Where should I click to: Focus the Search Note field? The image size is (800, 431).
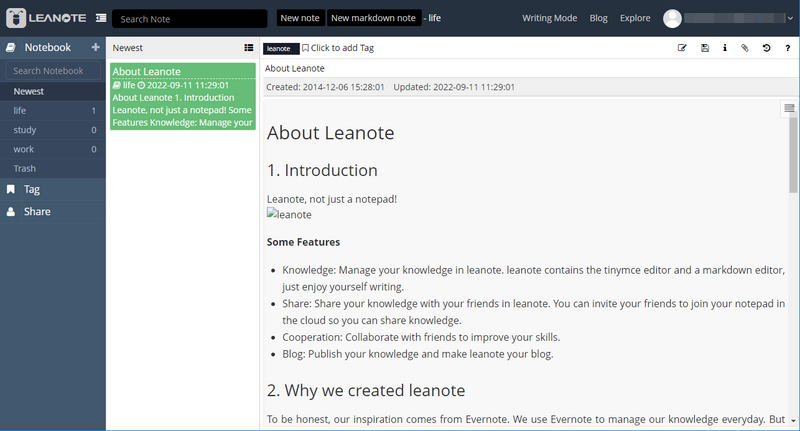click(190, 19)
